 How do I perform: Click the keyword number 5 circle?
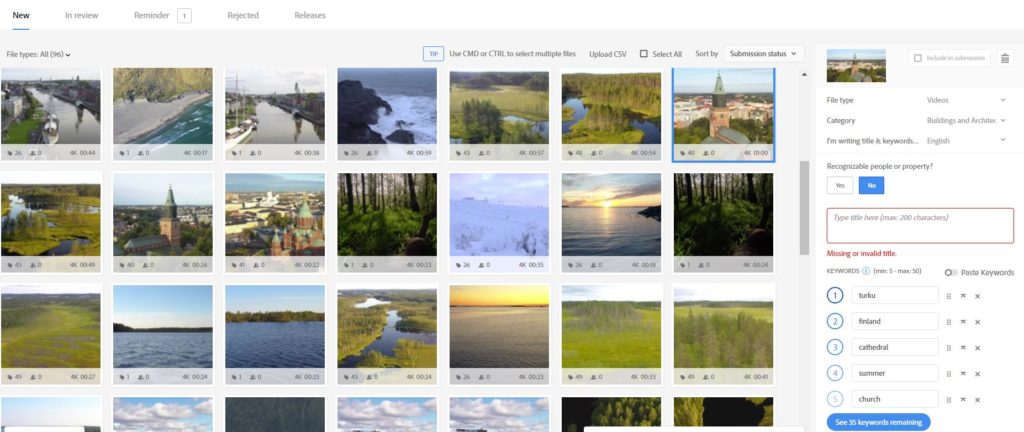point(835,399)
